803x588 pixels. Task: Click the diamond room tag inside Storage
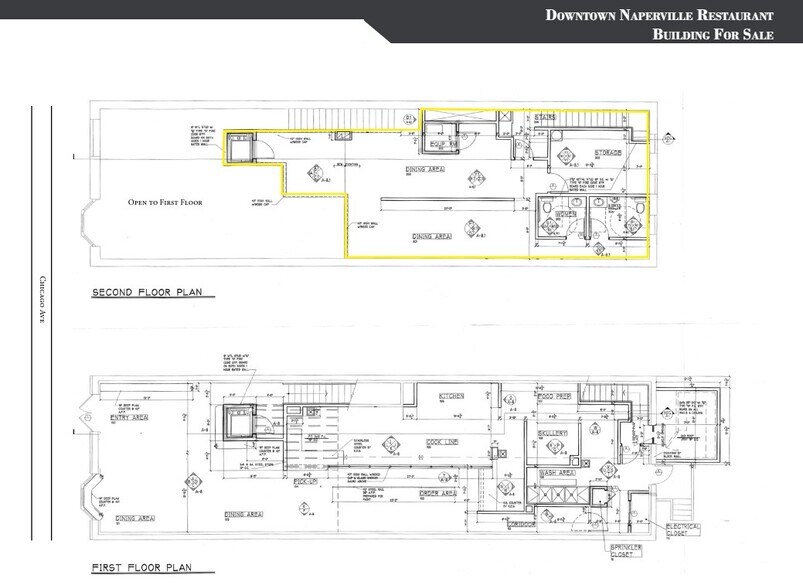(565, 156)
